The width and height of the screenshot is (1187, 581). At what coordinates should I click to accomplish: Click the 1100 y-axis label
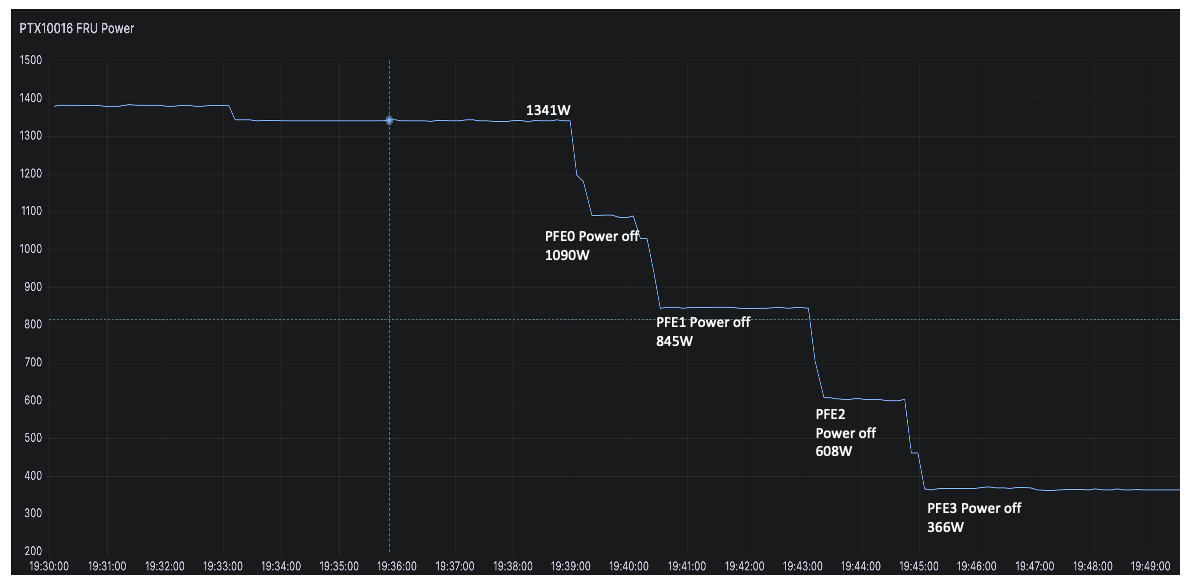[x=30, y=211]
